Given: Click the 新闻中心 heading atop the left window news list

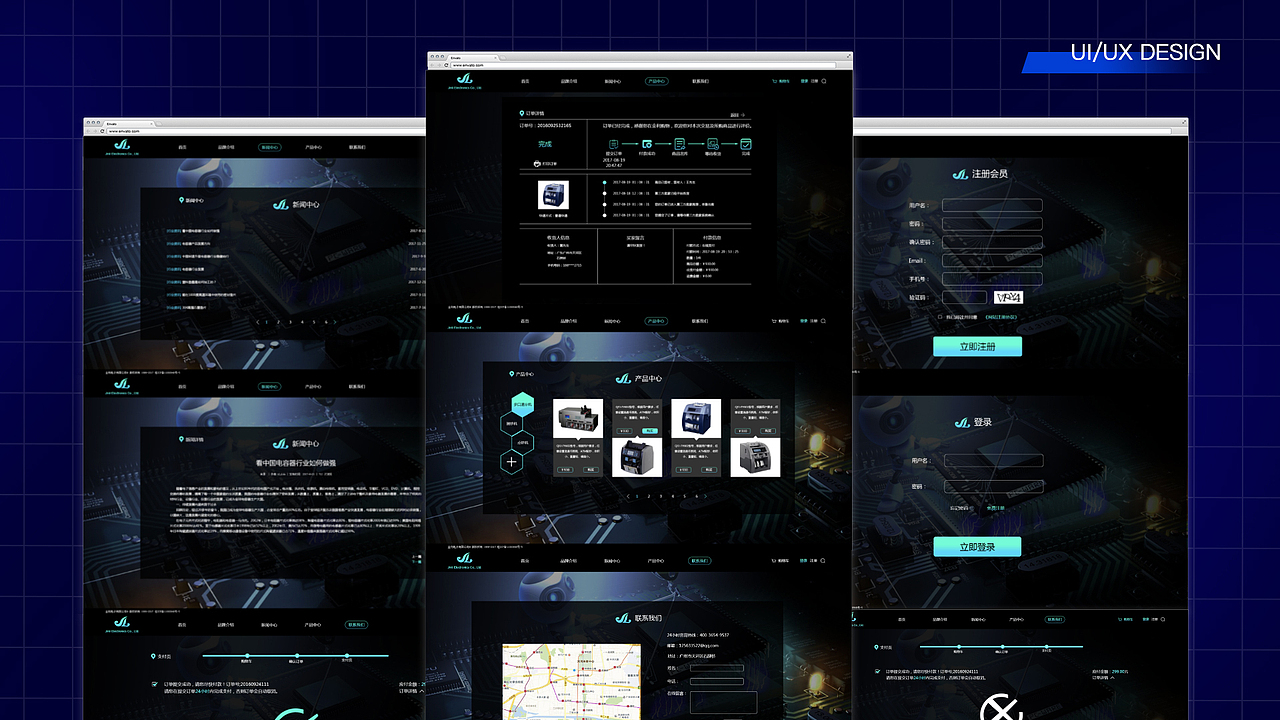Looking at the screenshot, I should point(306,205).
